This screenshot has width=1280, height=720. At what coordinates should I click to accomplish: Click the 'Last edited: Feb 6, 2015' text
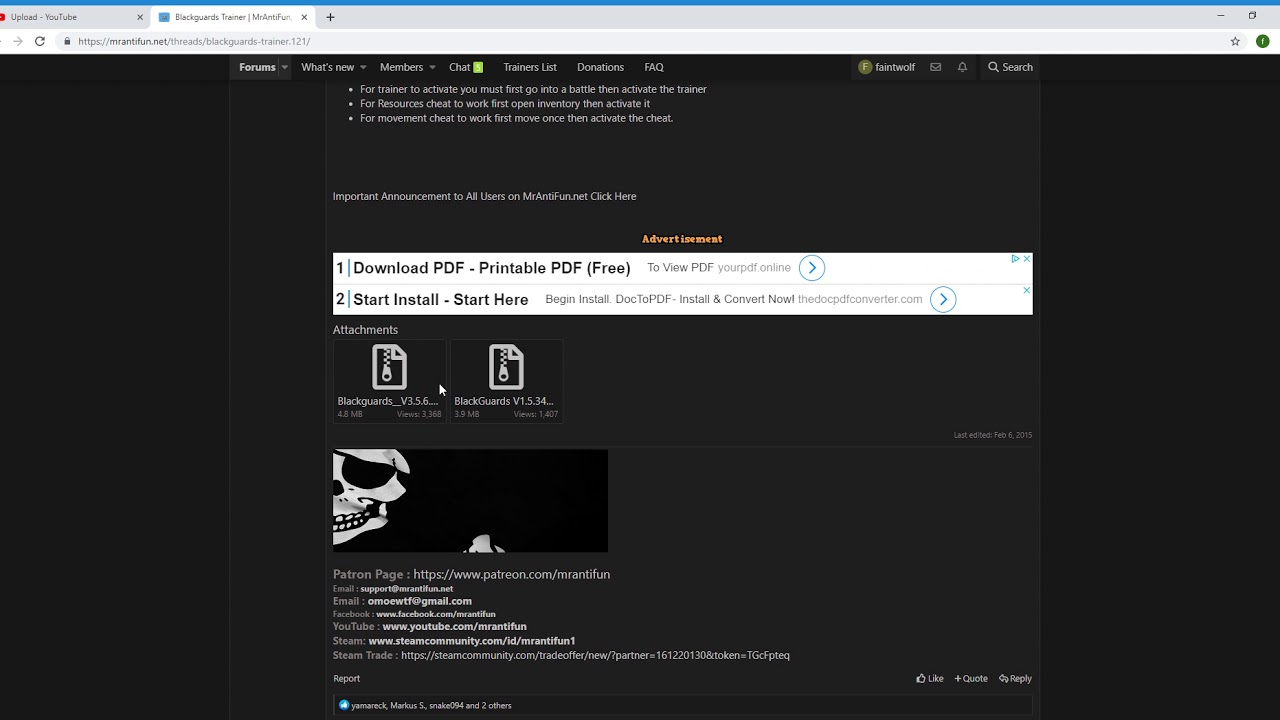point(993,435)
